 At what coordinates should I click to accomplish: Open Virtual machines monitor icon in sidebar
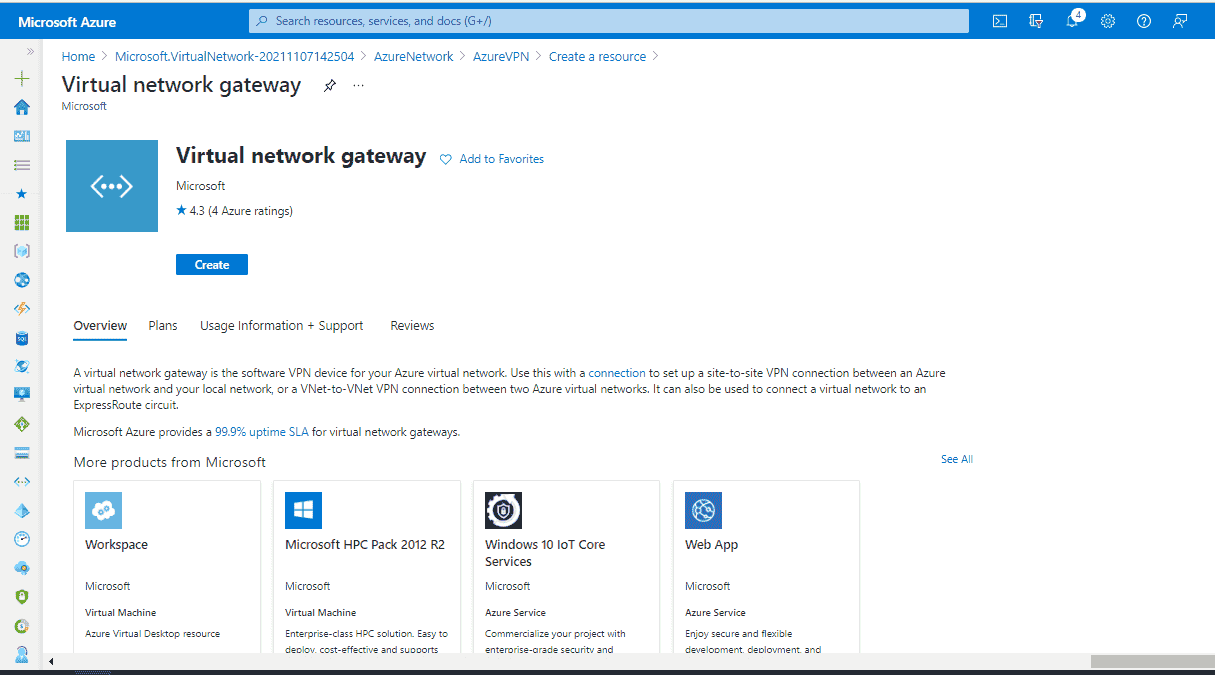[x=22, y=395]
